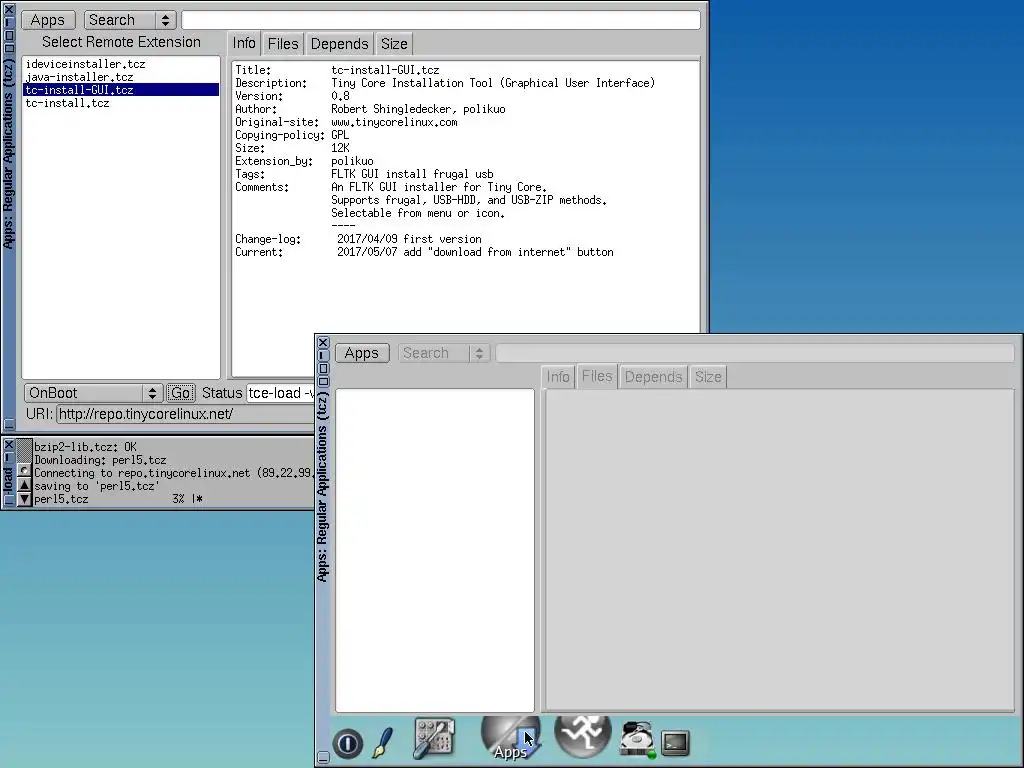Click the Version value 0.8
Screen dimensions: 1024x768
point(340,96)
